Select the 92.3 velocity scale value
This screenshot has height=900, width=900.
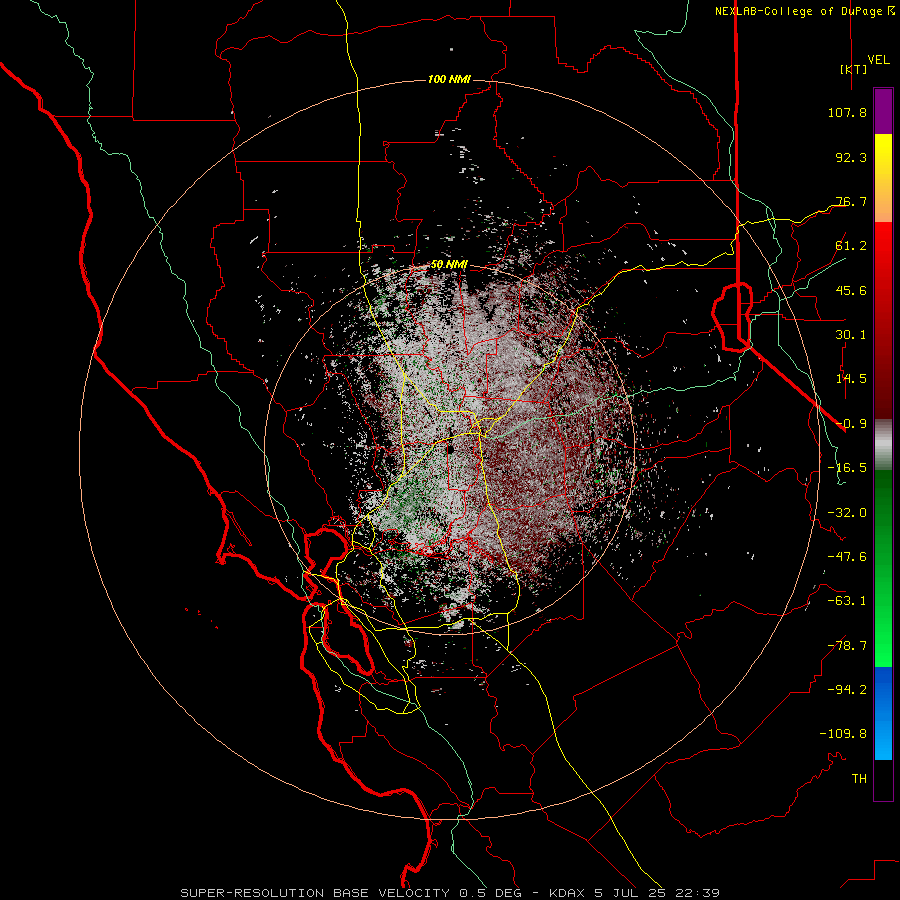pos(851,157)
